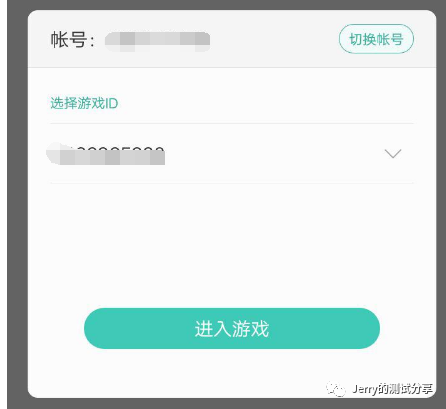446x409 pixels.
Task: Click the downward arrow beside game ID
Action: click(x=393, y=154)
